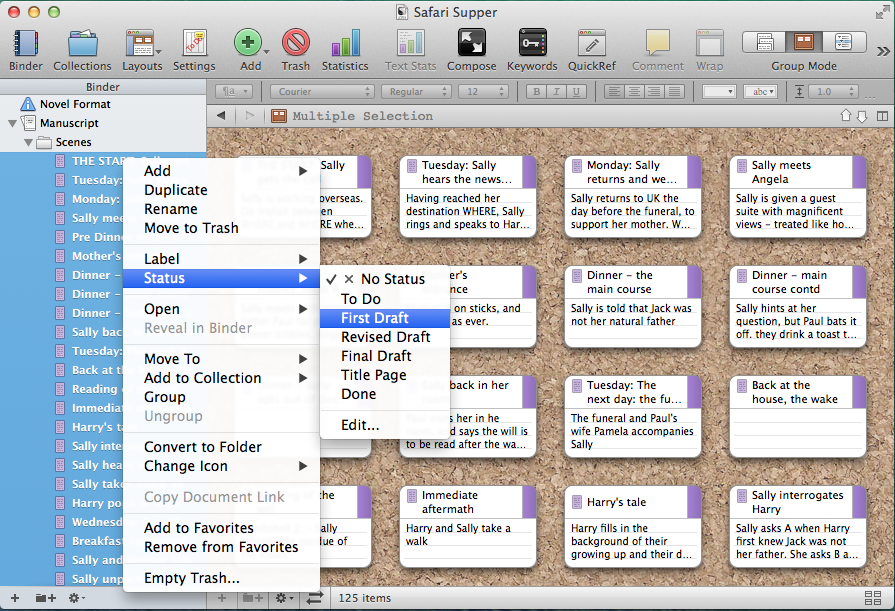Choose First Draft status
Image resolution: width=895 pixels, height=611 pixels.
(385, 318)
